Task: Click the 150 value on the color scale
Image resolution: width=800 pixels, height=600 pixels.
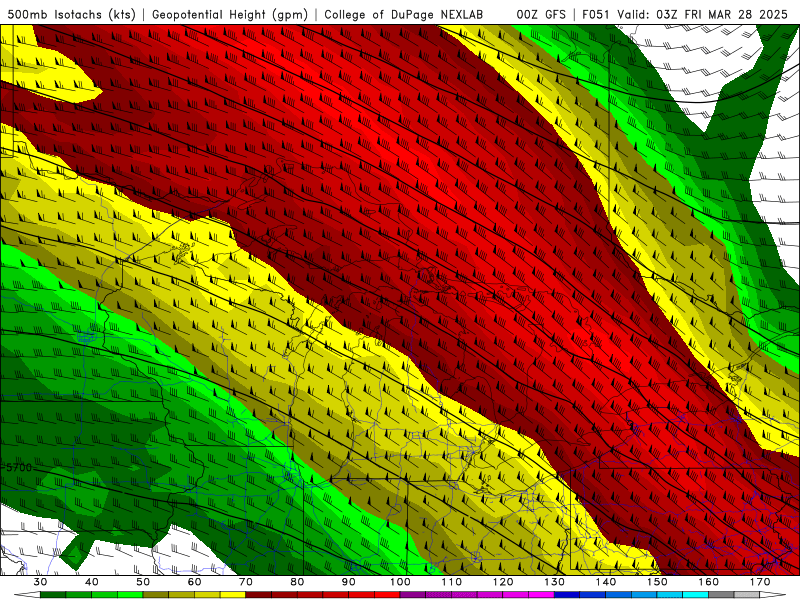Action: point(657,582)
